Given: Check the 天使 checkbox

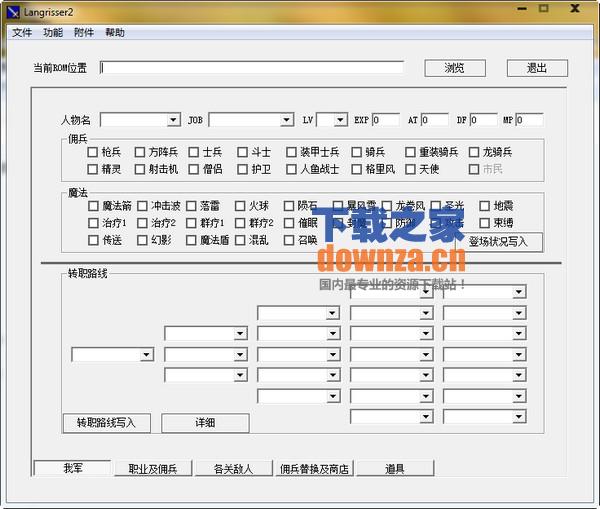Looking at the screenshot, I should coord(410,169).
